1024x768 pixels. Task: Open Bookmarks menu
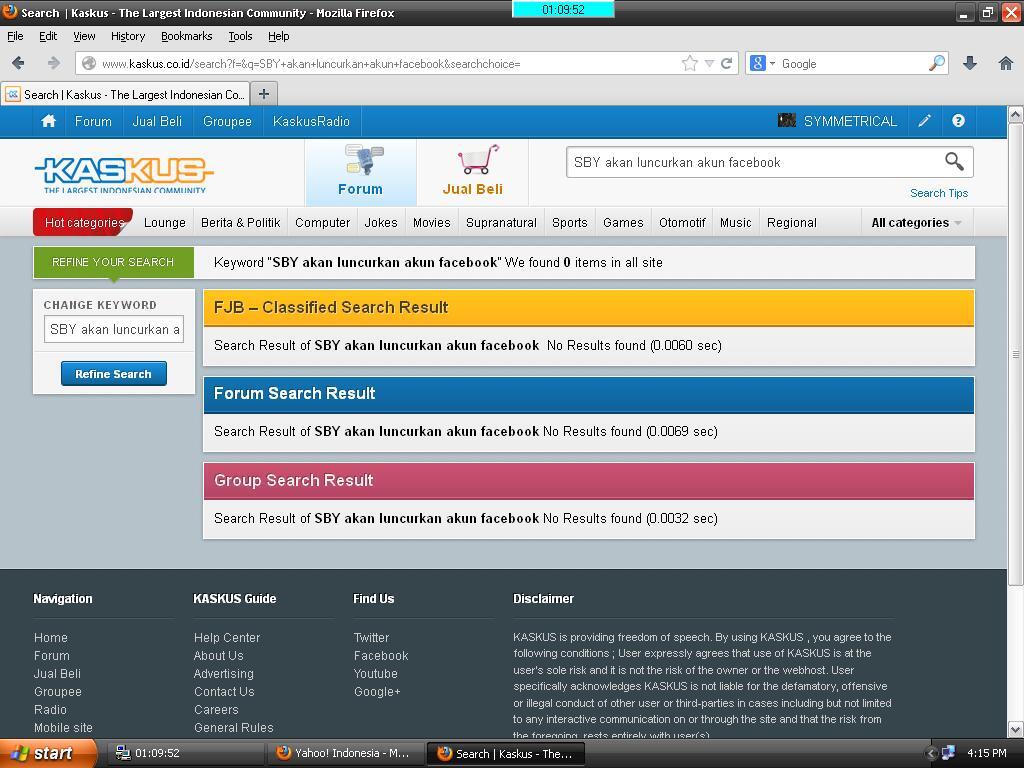tap(186, 36)
